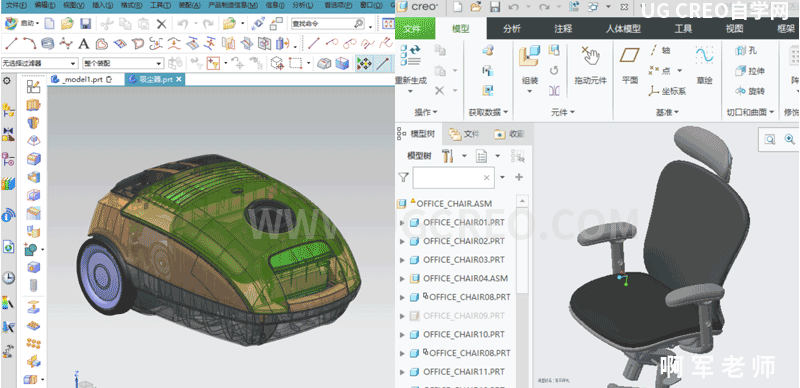Select the helix spring tool icon

coord(47,44)
